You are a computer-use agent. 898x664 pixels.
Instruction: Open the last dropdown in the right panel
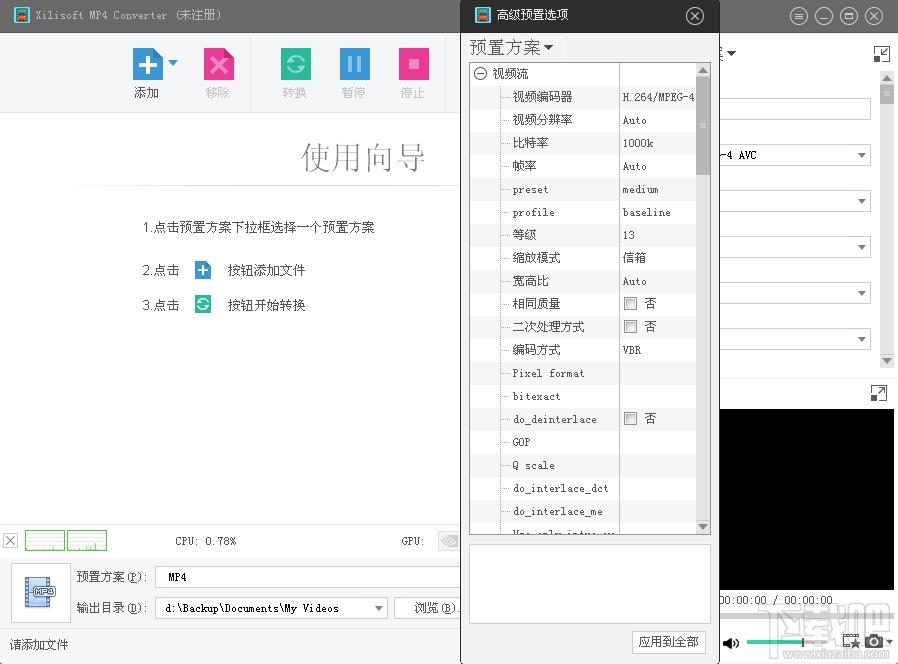pyautogui.click(x=861, y=339)
